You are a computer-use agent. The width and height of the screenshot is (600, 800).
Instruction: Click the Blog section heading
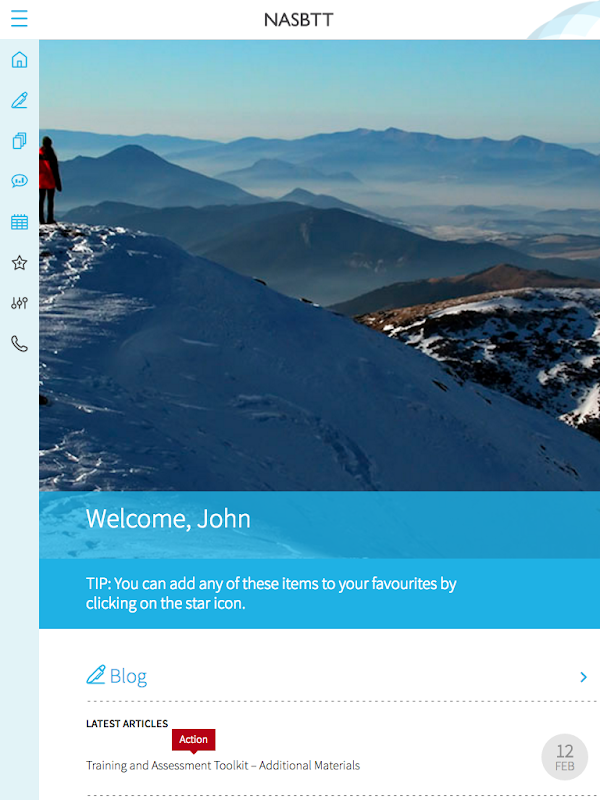tap(128, 677)
